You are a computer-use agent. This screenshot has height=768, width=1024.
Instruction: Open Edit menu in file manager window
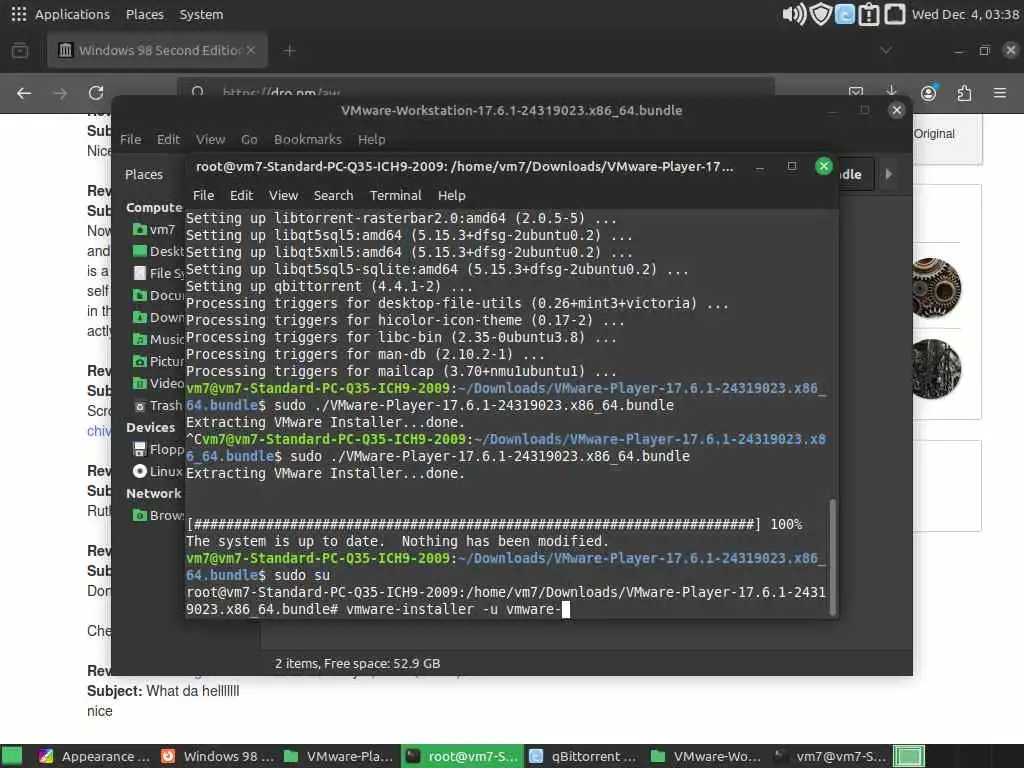tap(168, 139)
